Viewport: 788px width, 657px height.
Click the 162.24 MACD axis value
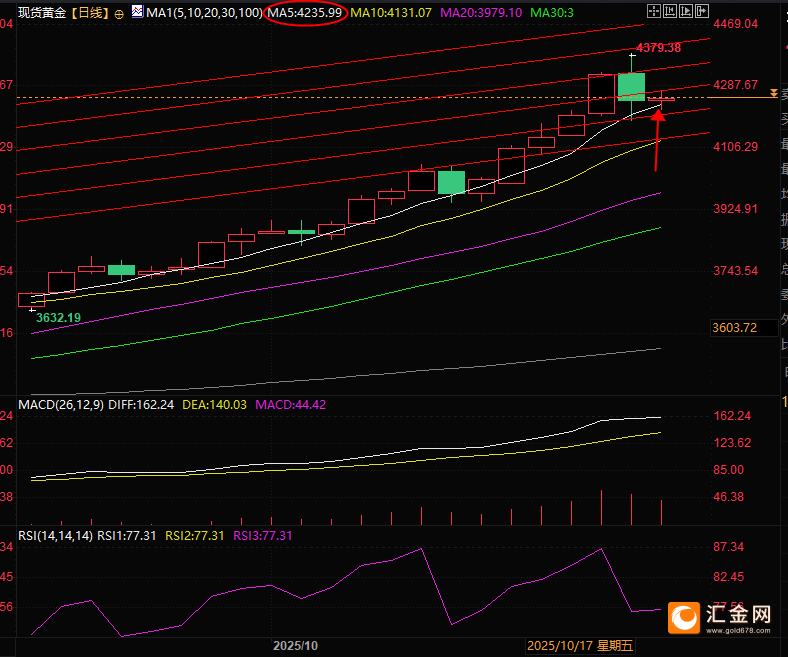click(x=732, y=416)
